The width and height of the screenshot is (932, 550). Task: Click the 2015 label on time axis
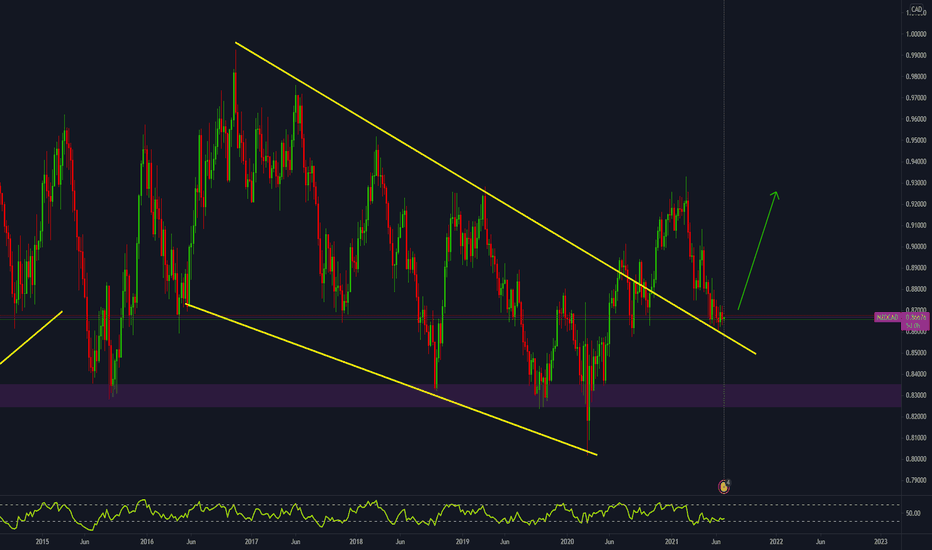[x=42, y=542]
